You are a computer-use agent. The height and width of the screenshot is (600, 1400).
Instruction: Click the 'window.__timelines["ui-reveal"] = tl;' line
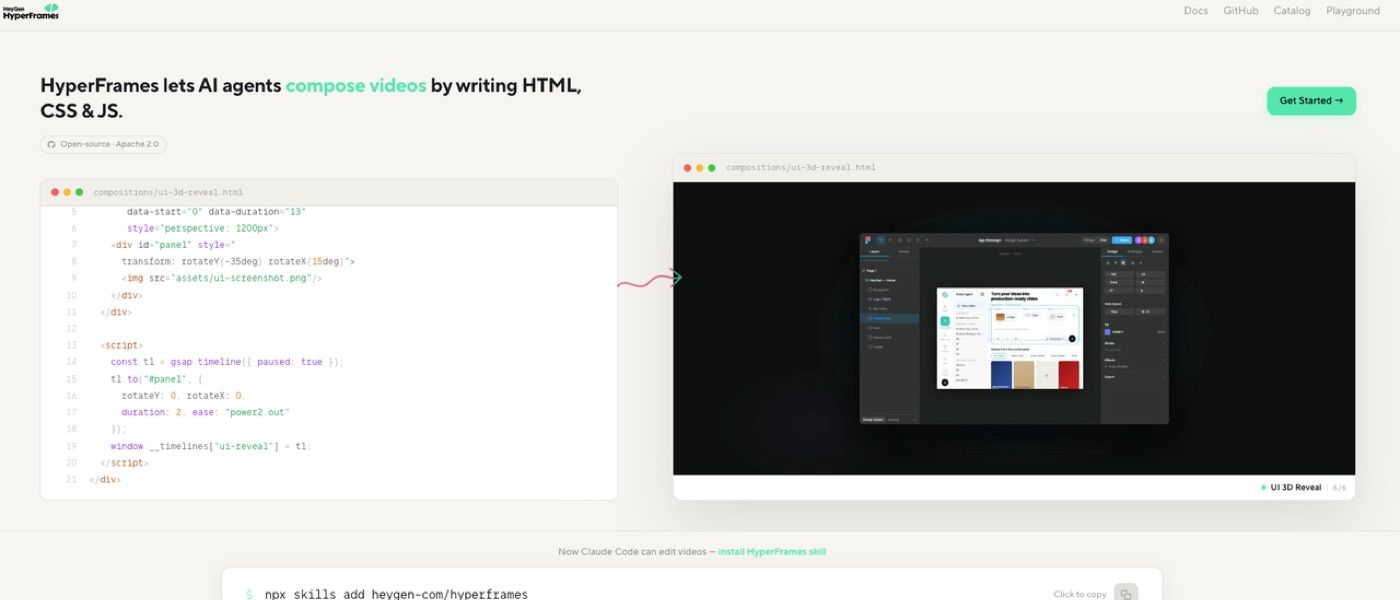(211, 446)
